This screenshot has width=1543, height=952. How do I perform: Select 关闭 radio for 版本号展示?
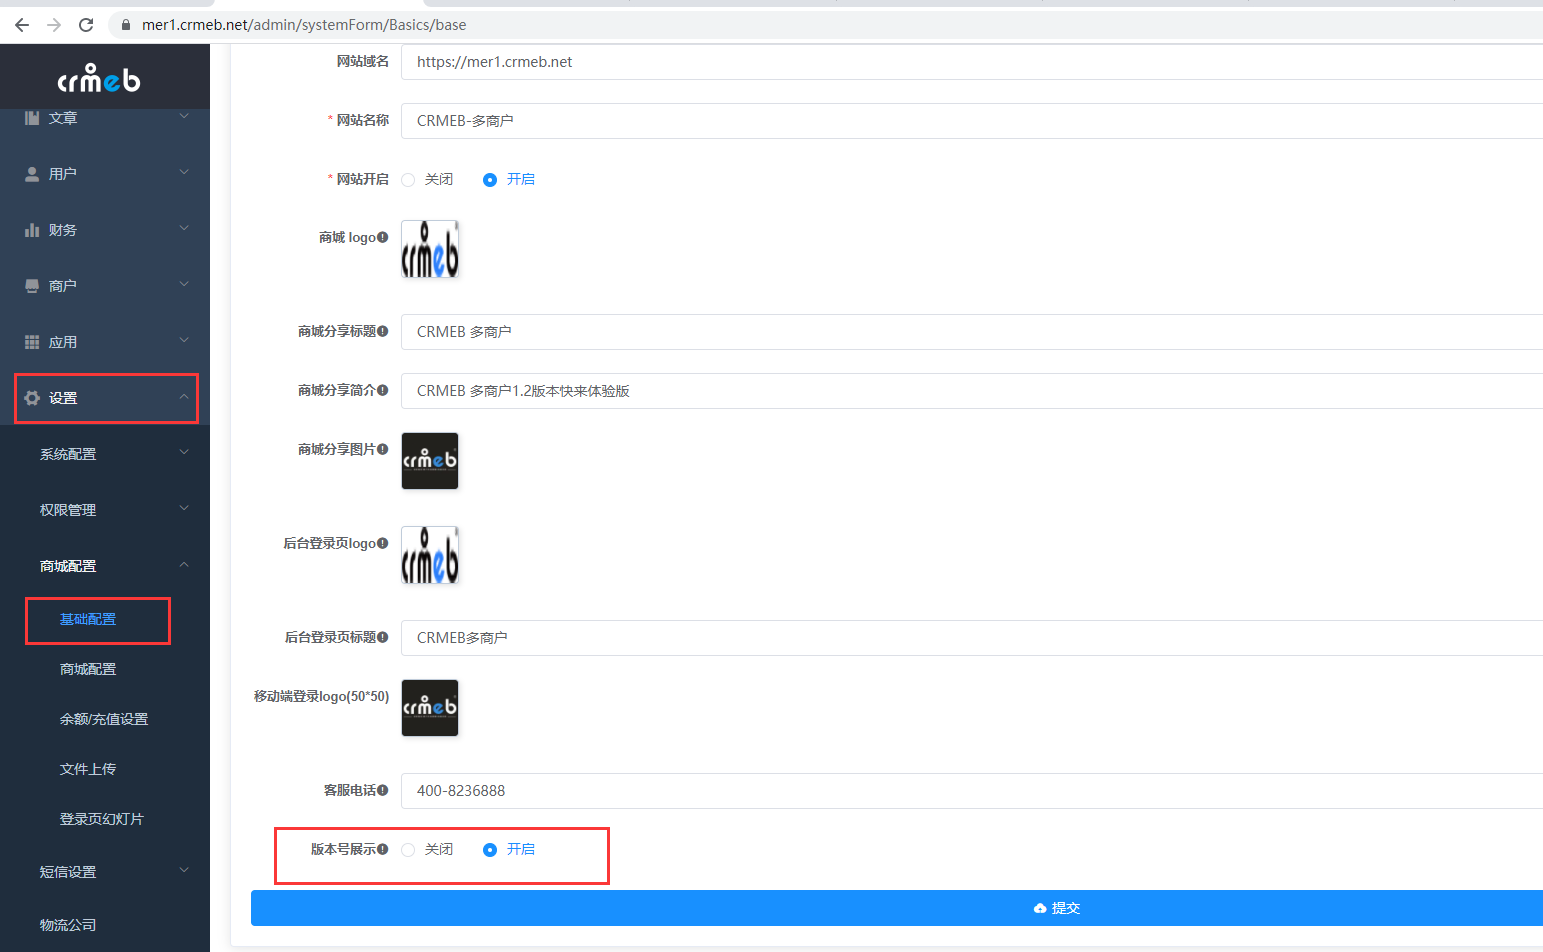(408, 850)
